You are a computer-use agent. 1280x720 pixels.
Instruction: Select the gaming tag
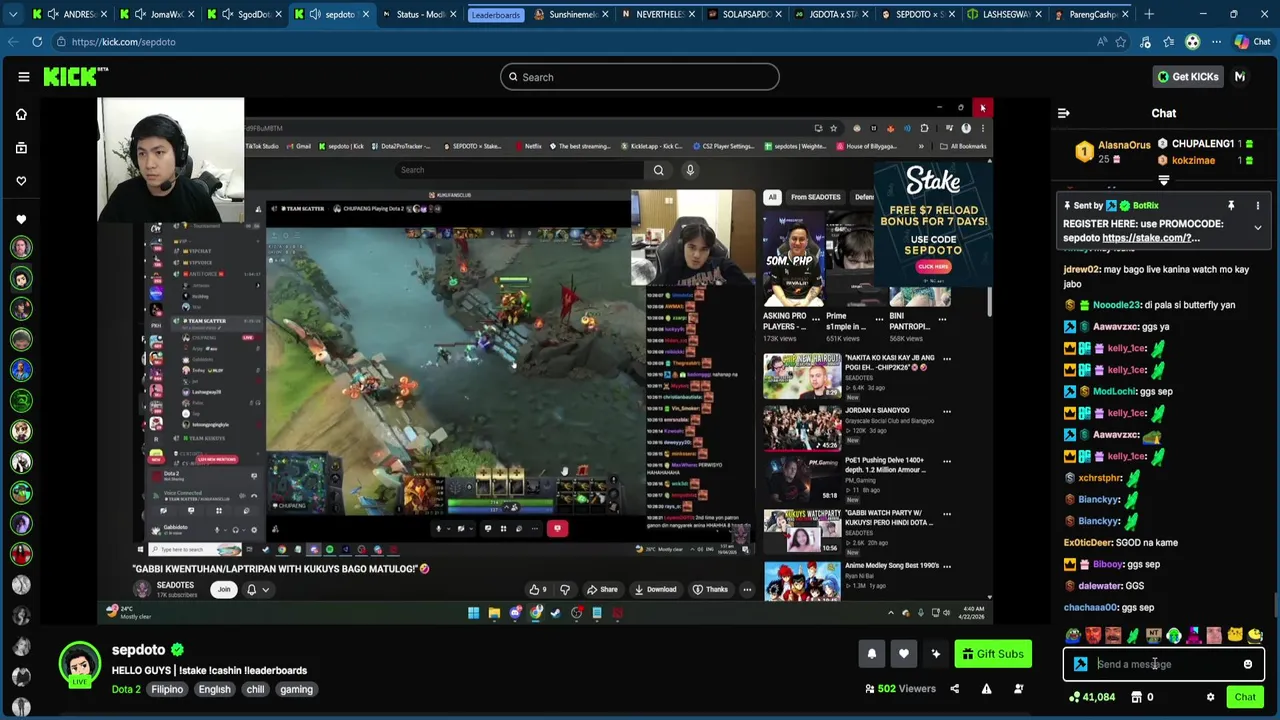click(x=296, y=690)
